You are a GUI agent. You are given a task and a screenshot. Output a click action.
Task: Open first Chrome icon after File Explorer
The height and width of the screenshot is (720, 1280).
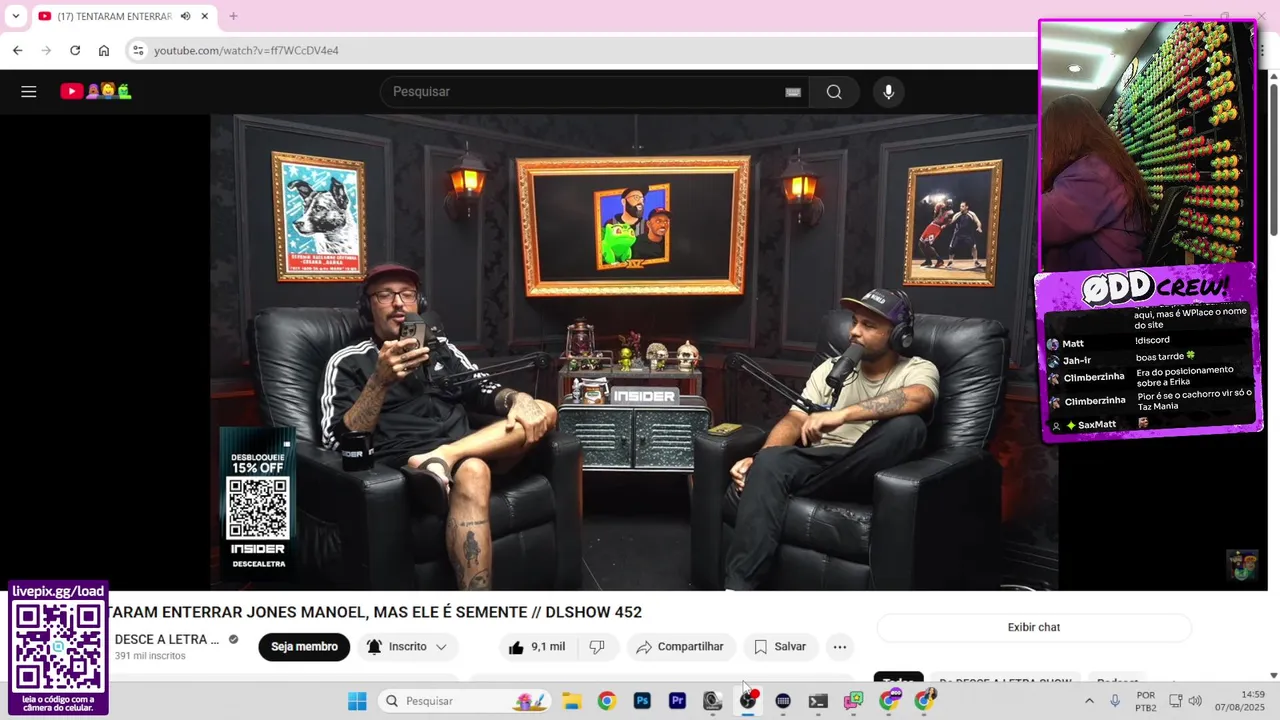(607, 701)
